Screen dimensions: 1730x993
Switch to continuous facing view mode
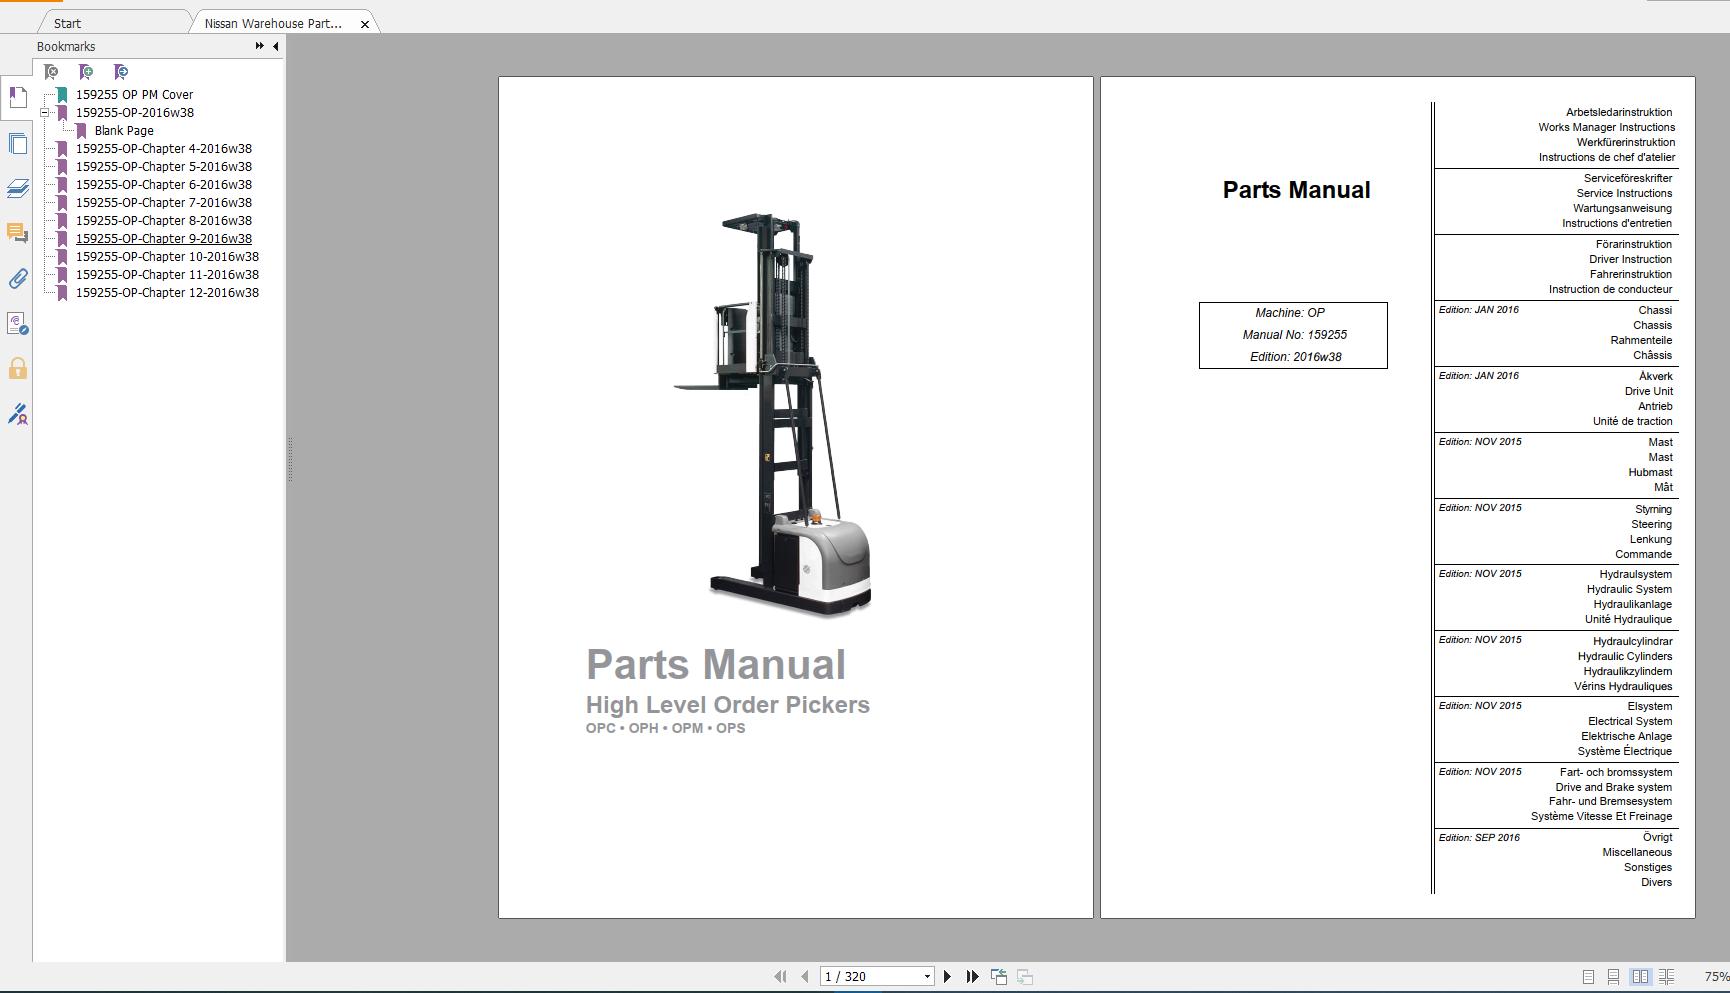coord(1666,977)
